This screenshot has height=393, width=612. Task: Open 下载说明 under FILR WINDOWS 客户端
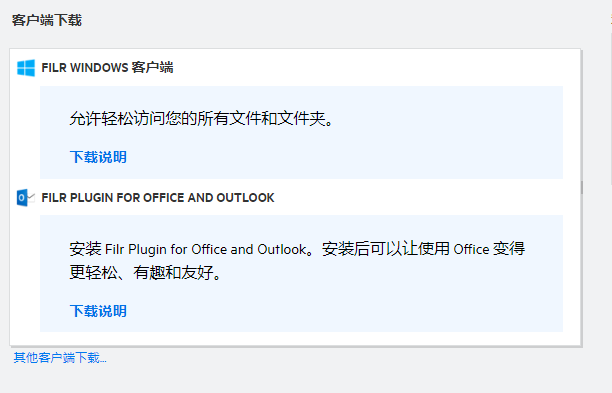98,157
